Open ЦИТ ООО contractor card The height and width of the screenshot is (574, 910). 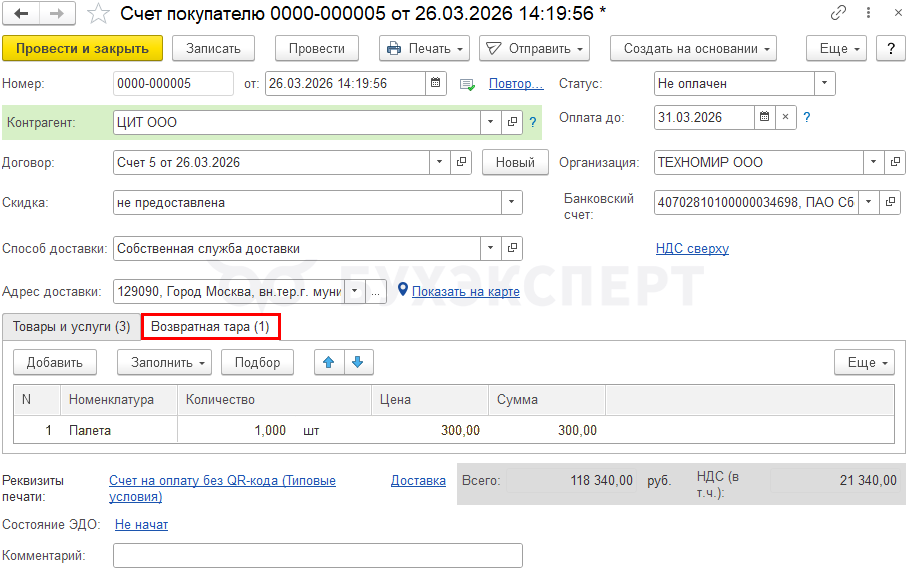point(512,122)
